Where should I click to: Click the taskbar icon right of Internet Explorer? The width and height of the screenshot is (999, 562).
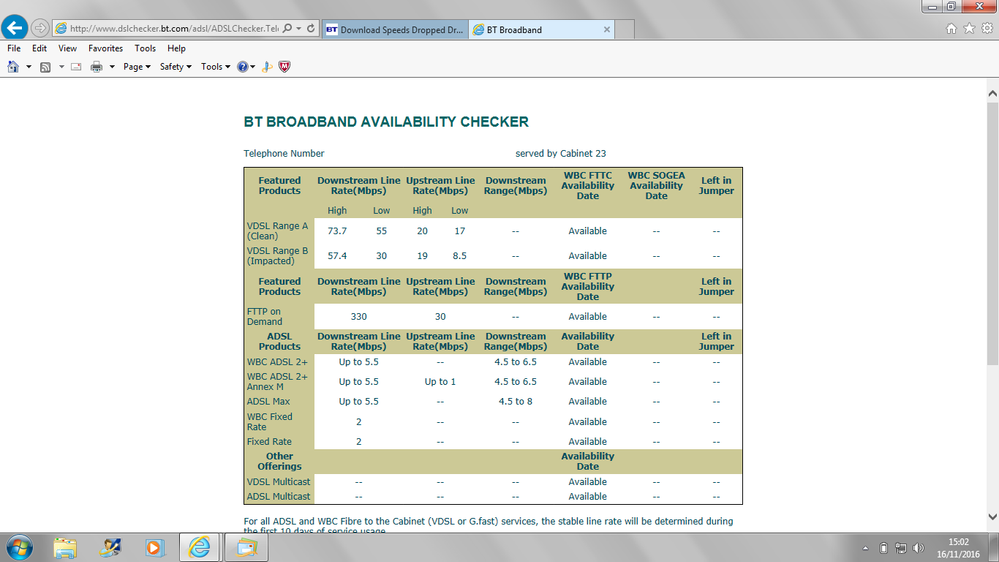tap(246, 547)
